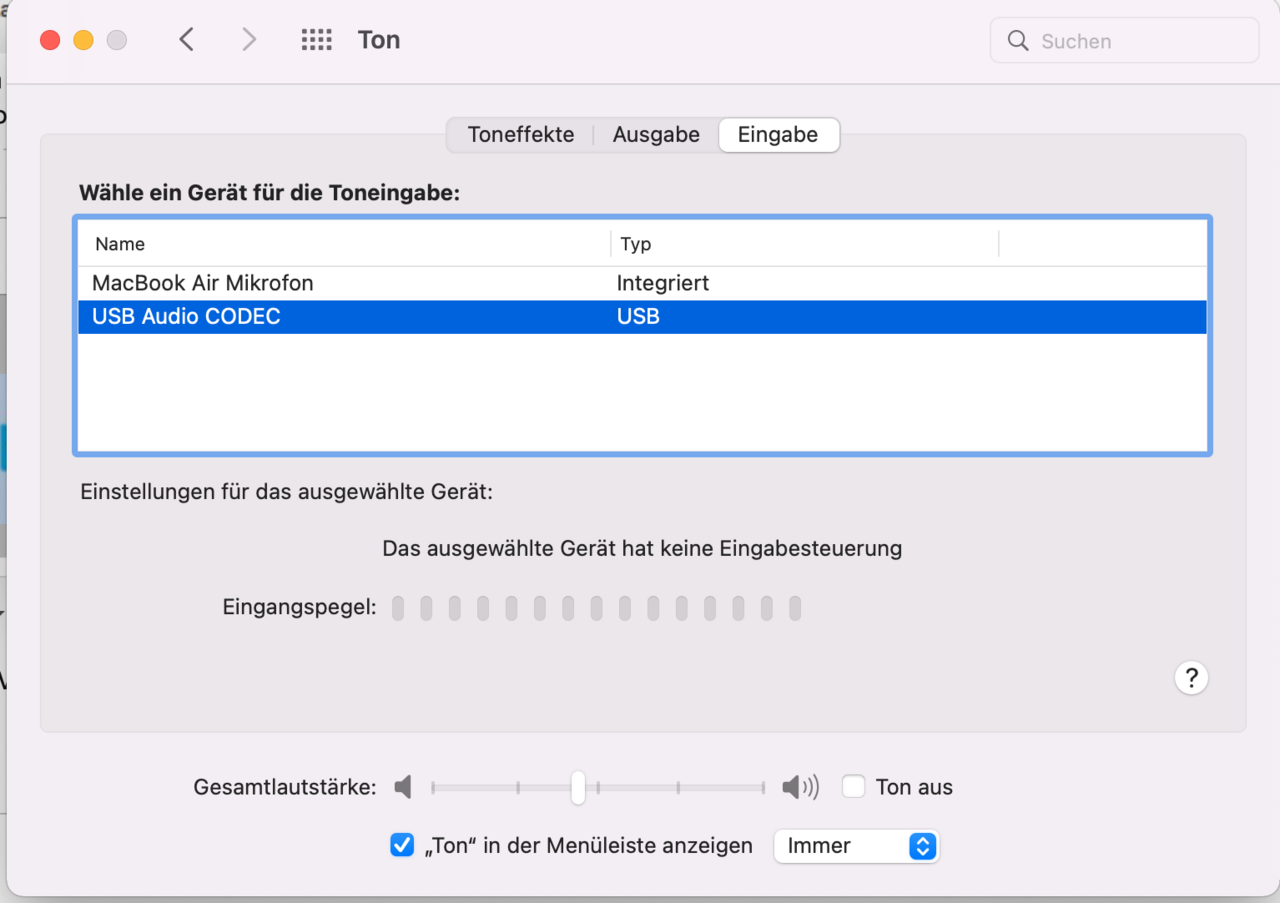Viewport: 1280px width, 903px height.
Task: Close the Ton window with red button
Action: pos(50,40)
